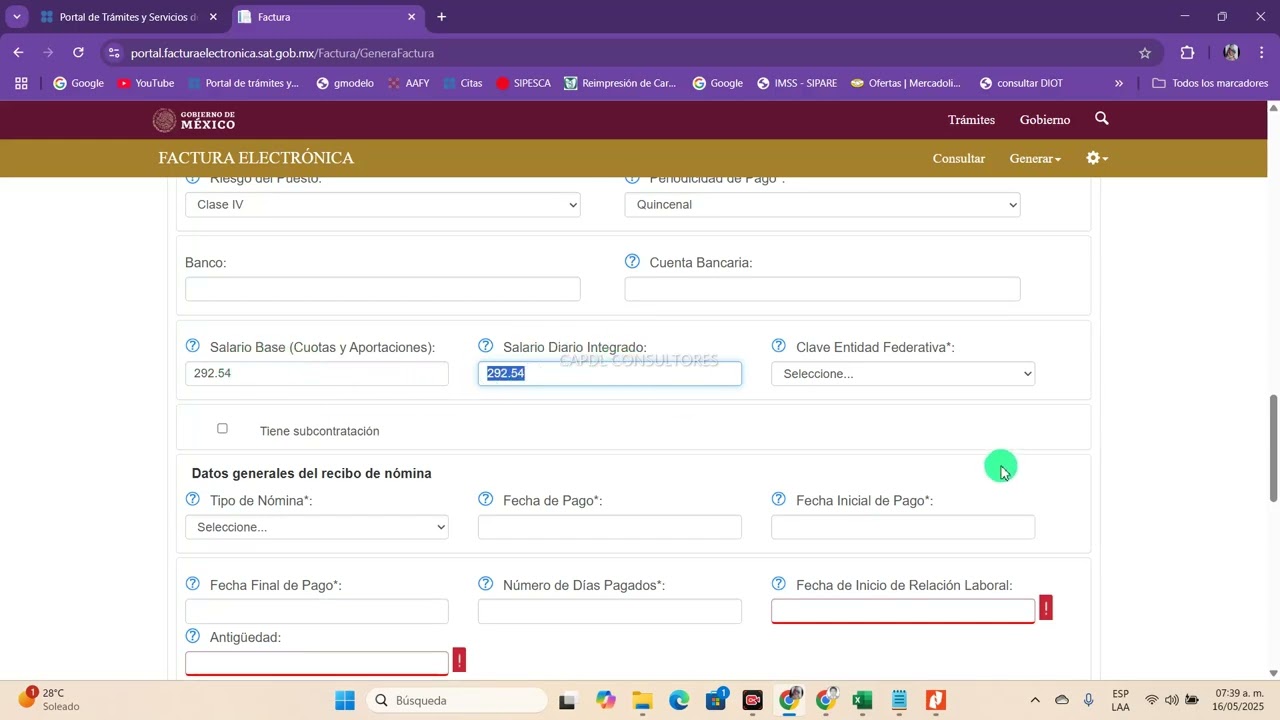
Task: Click the Windows Start button
Action: (345, 700)
